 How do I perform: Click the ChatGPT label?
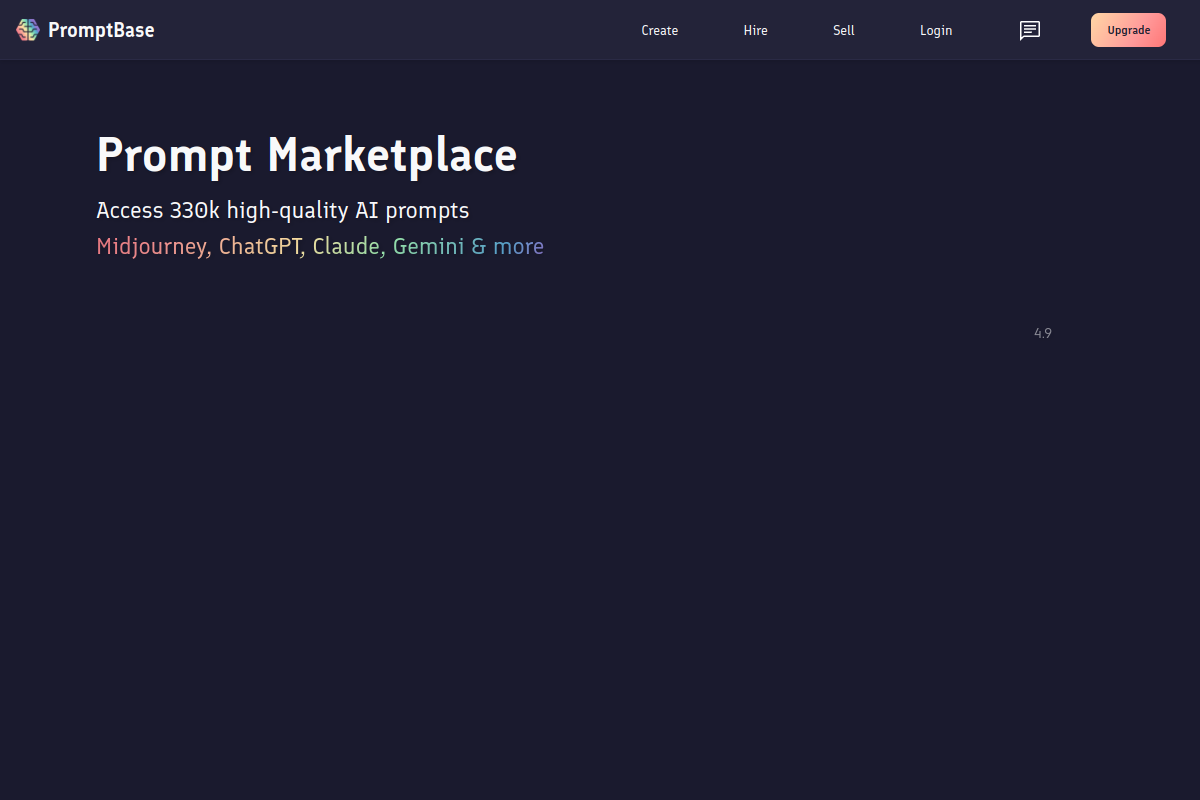pos(258,246)
